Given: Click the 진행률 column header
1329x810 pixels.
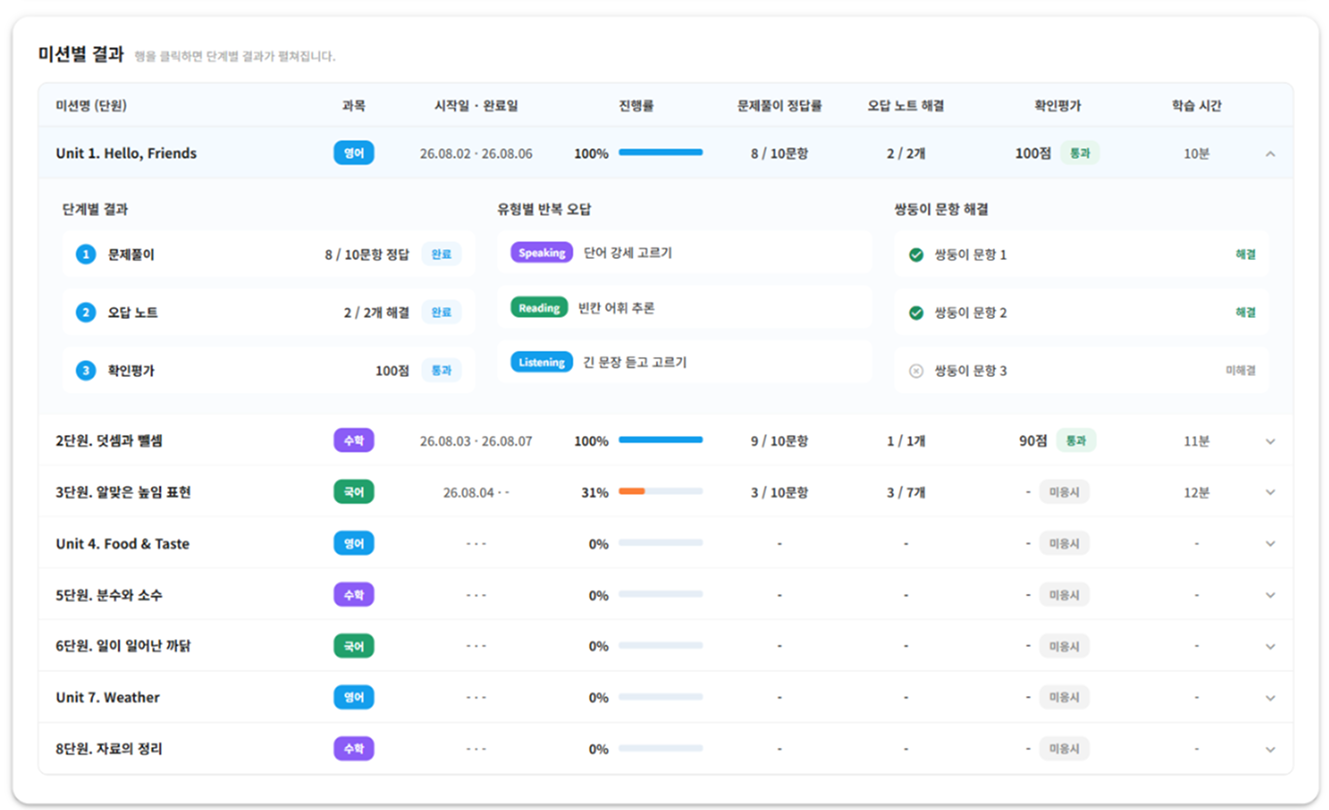Looking at the screenshot, I should tap(636, 105).
